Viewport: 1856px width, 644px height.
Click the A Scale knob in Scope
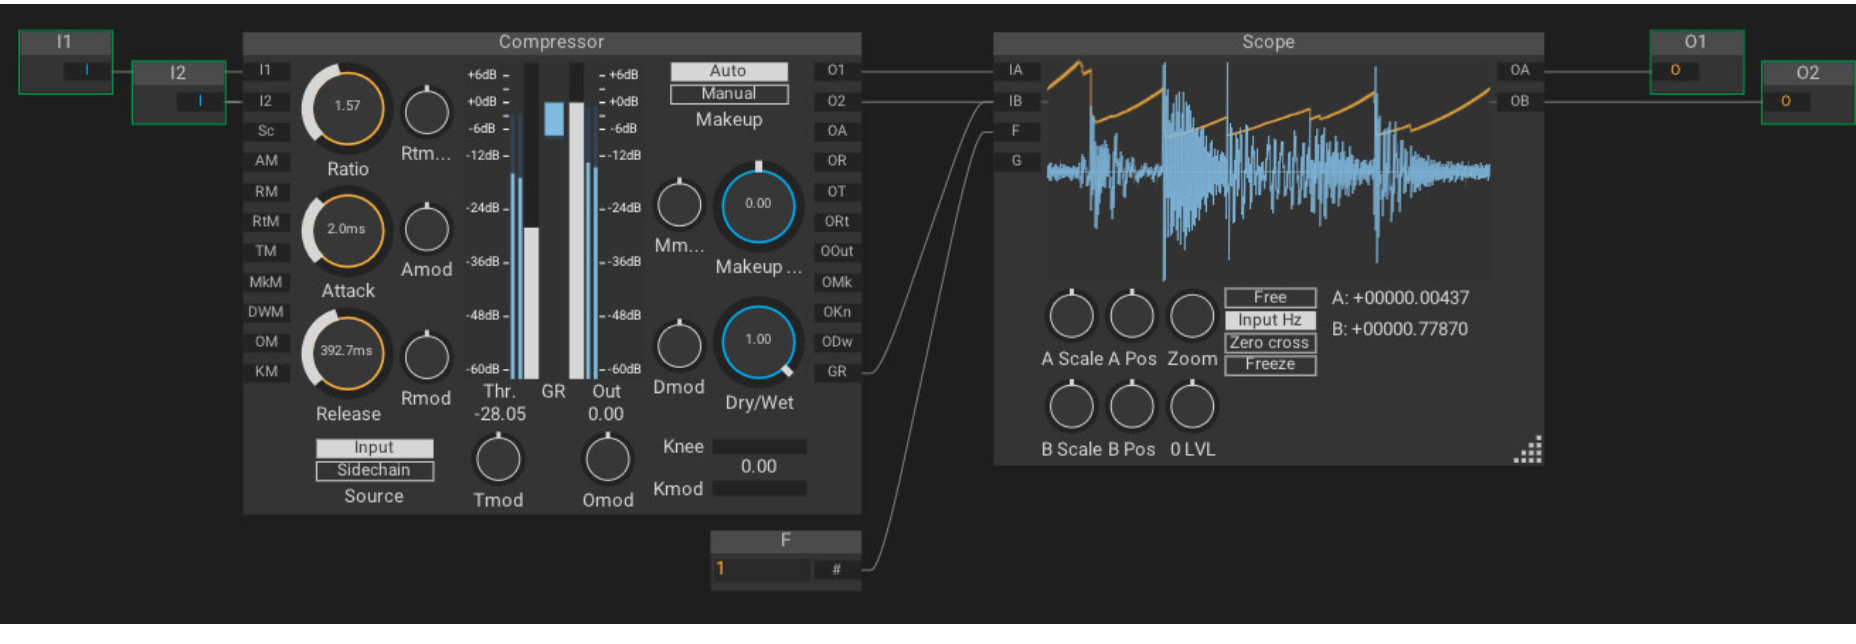click(1072, 316)
